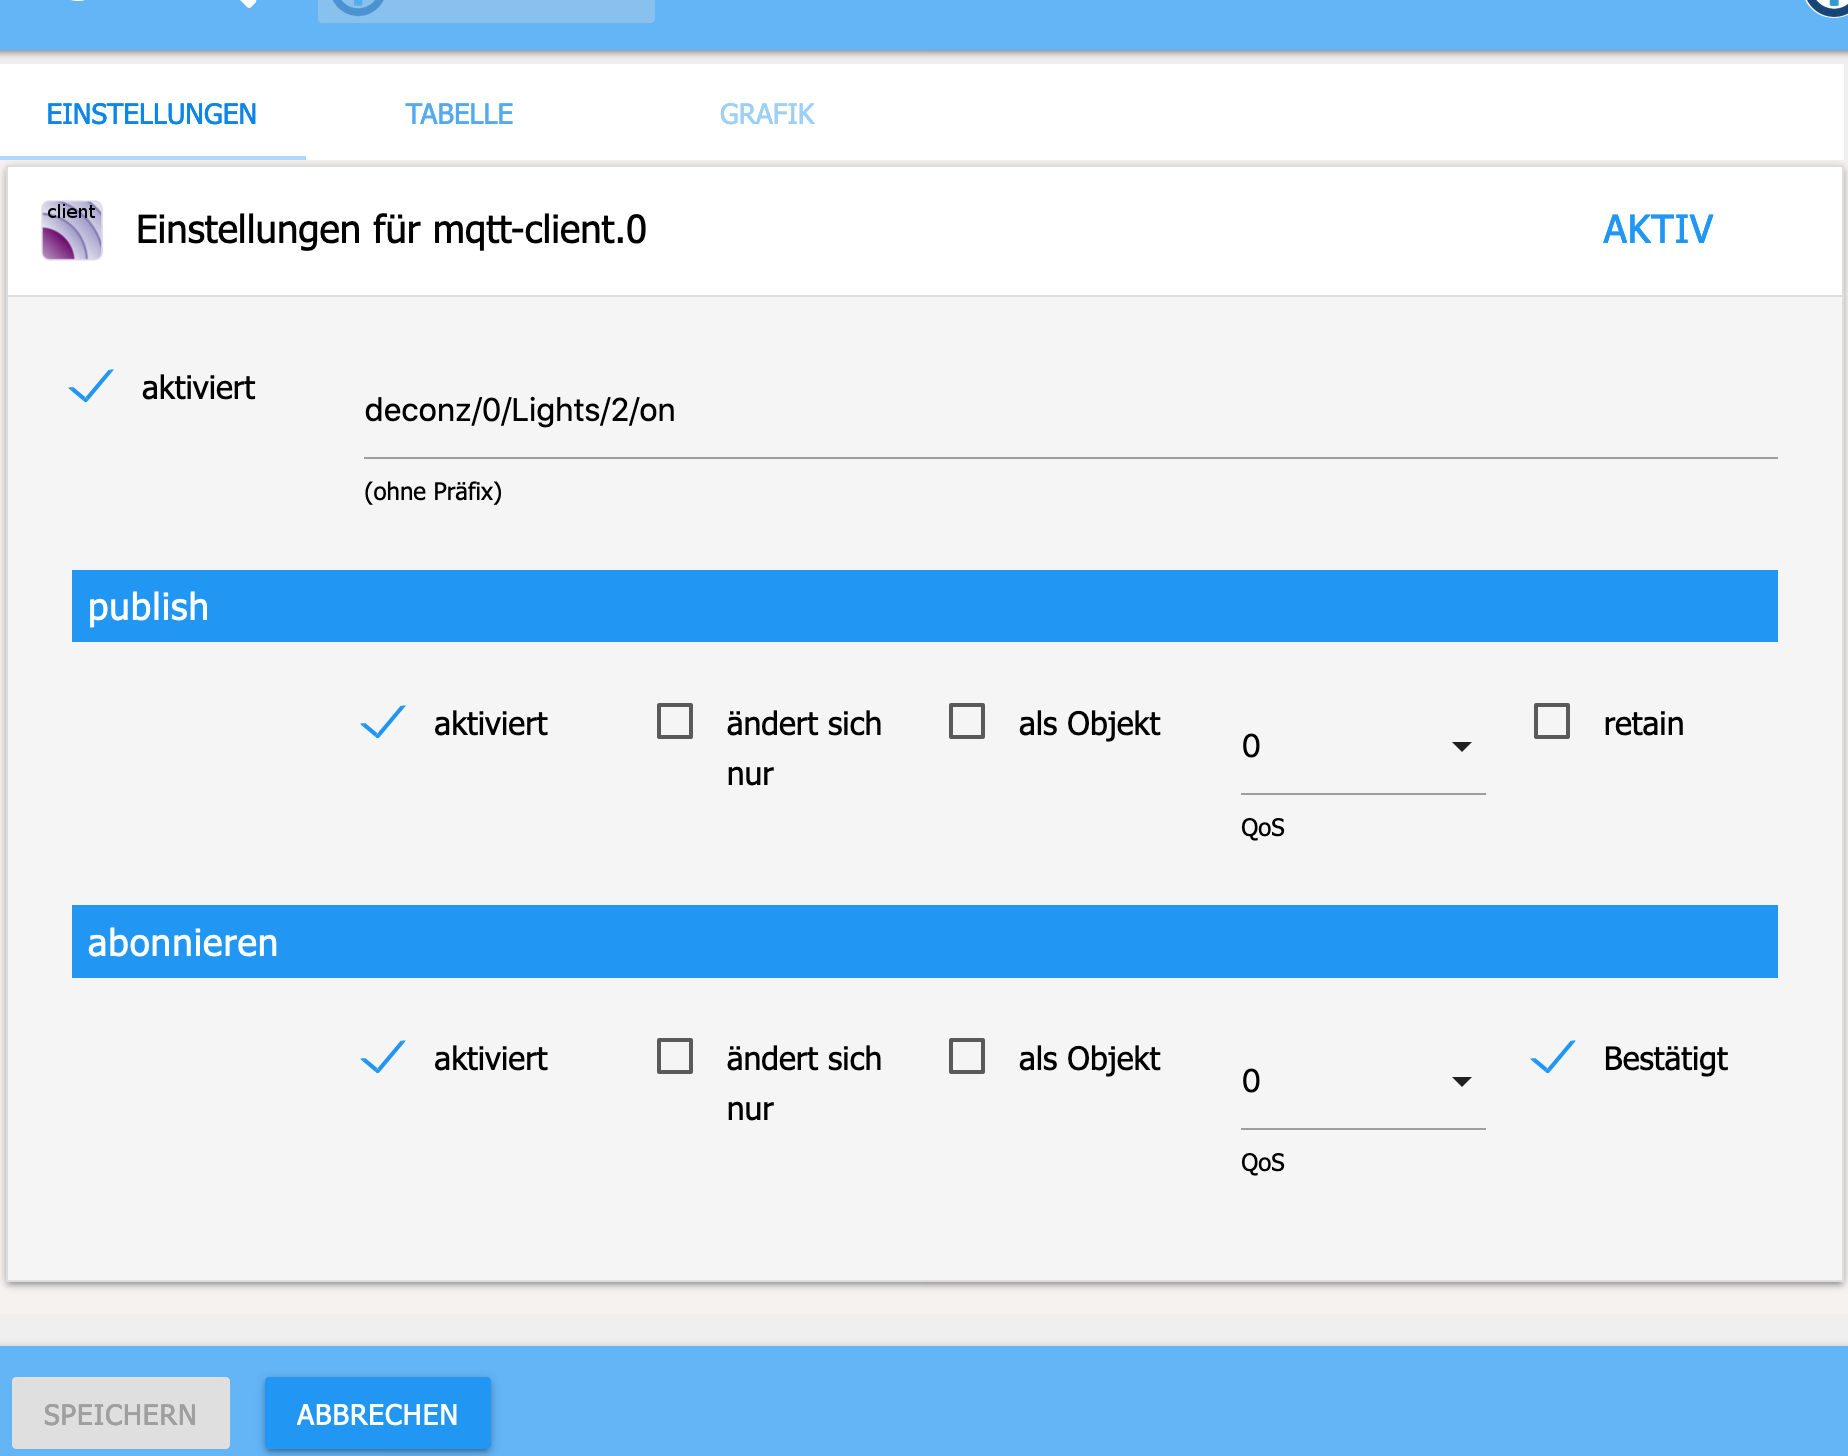
Task: Enable the retain checkbox
Action: (x=1552, y=721)
